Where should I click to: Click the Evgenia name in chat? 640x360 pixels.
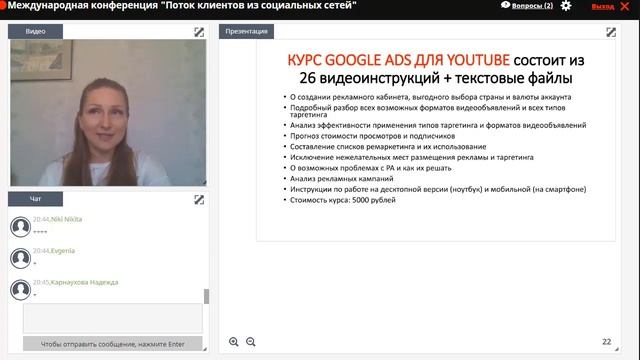(63, 251)
